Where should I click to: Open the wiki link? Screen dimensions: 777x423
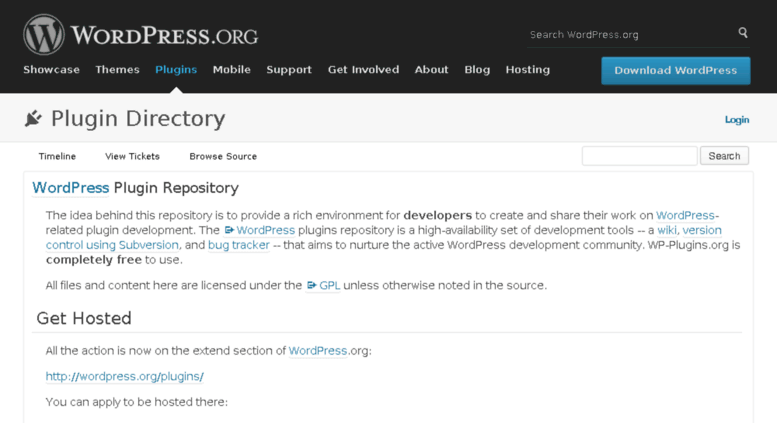667,230
